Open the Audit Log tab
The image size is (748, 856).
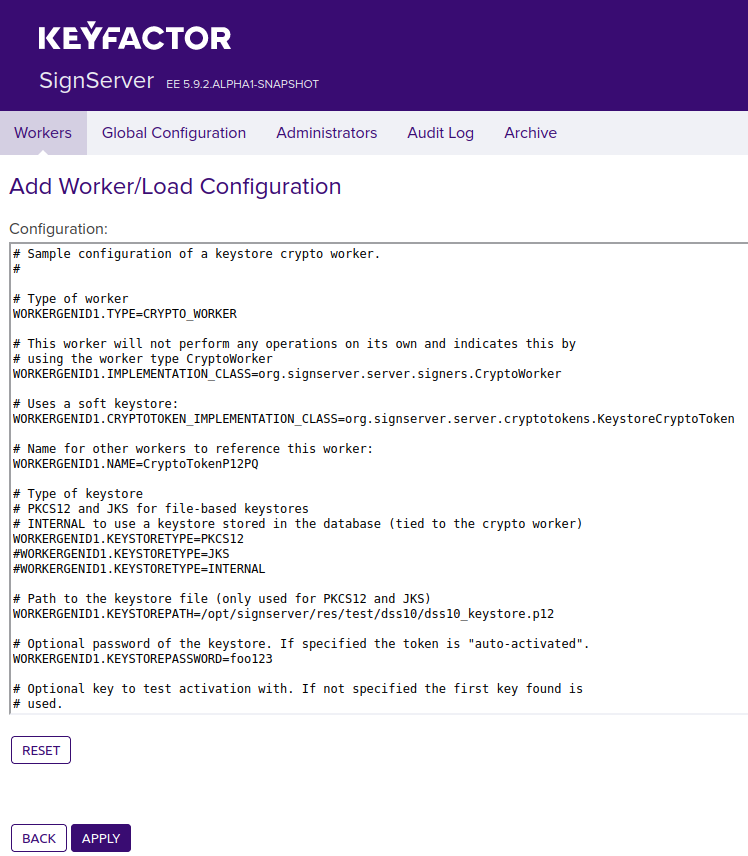click(440, 133)
